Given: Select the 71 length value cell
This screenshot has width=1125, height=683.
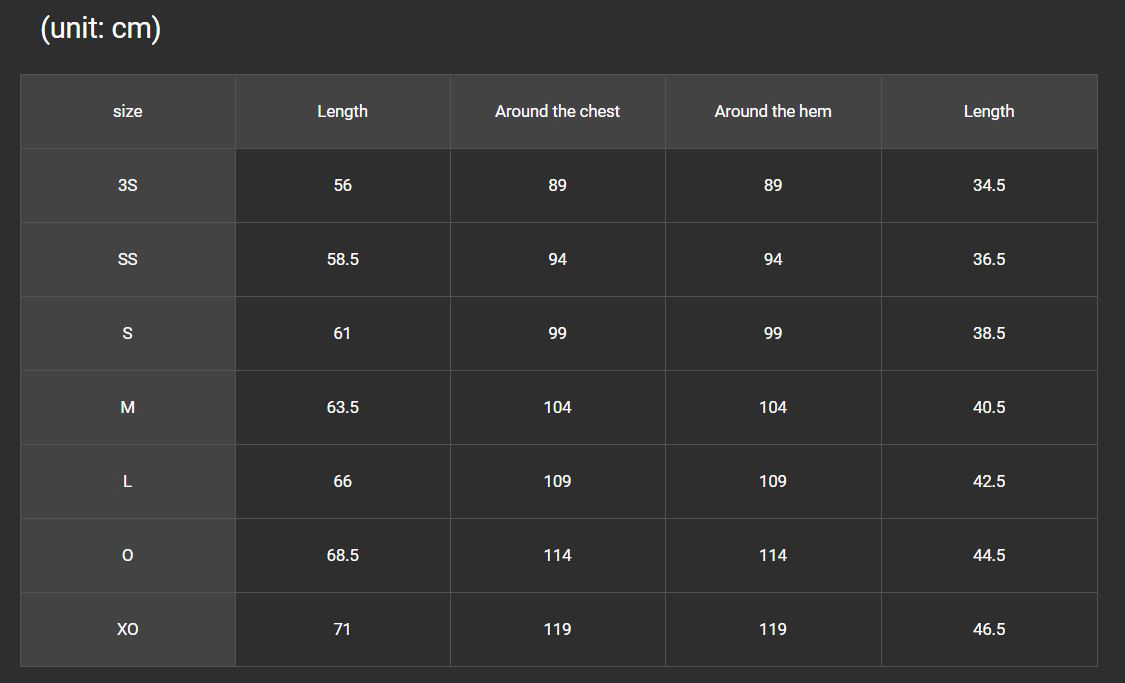Looking at the screenshot, I should pyautogui.click(x=343, y=629).
